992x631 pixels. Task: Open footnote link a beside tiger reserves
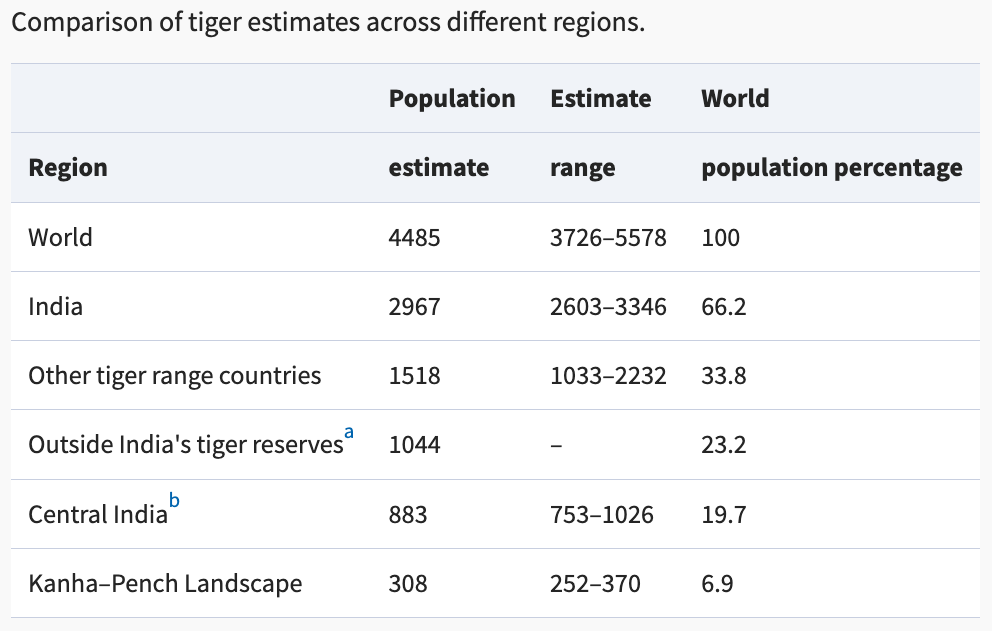[349, 433]
